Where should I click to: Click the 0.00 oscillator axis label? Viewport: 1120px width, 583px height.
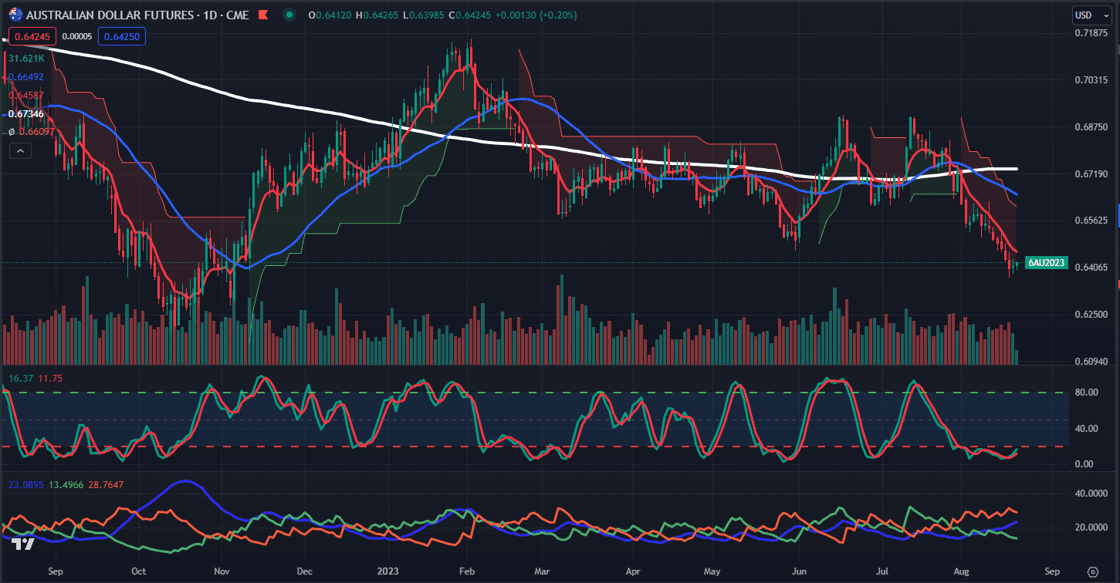coord(1084,464)
